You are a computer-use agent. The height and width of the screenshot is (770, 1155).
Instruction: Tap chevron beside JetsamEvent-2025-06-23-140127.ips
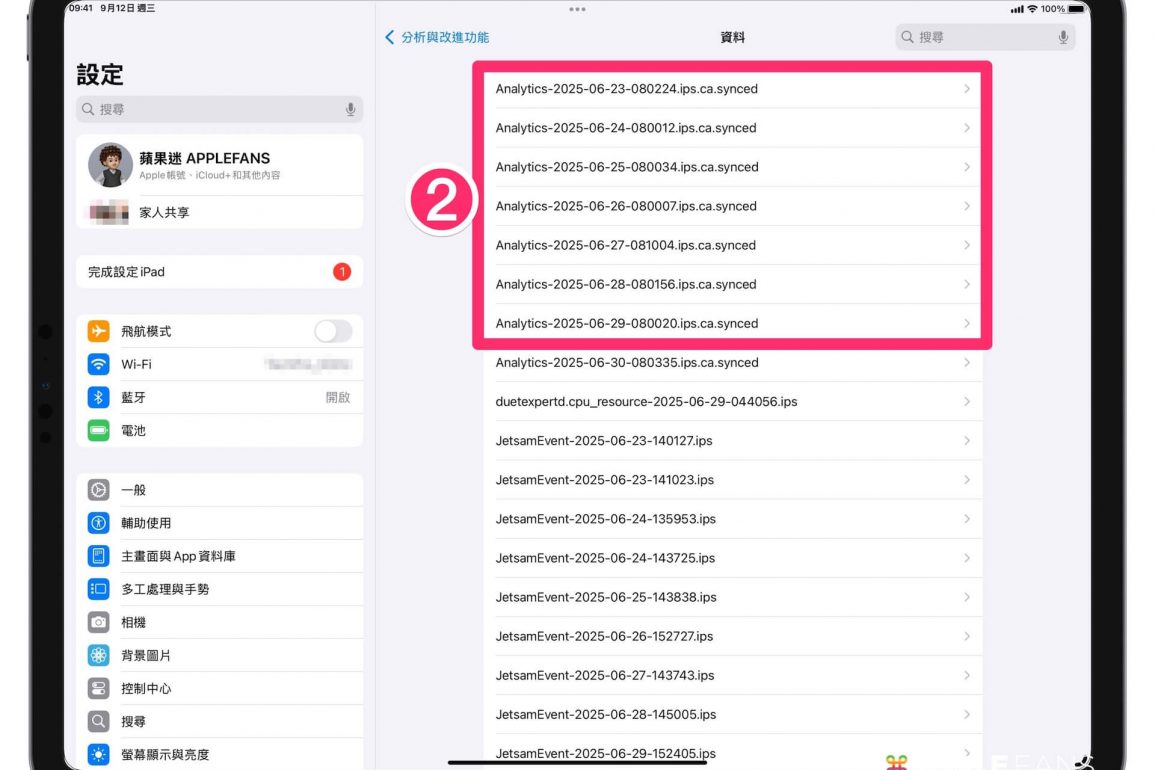[x=966, y=441]
